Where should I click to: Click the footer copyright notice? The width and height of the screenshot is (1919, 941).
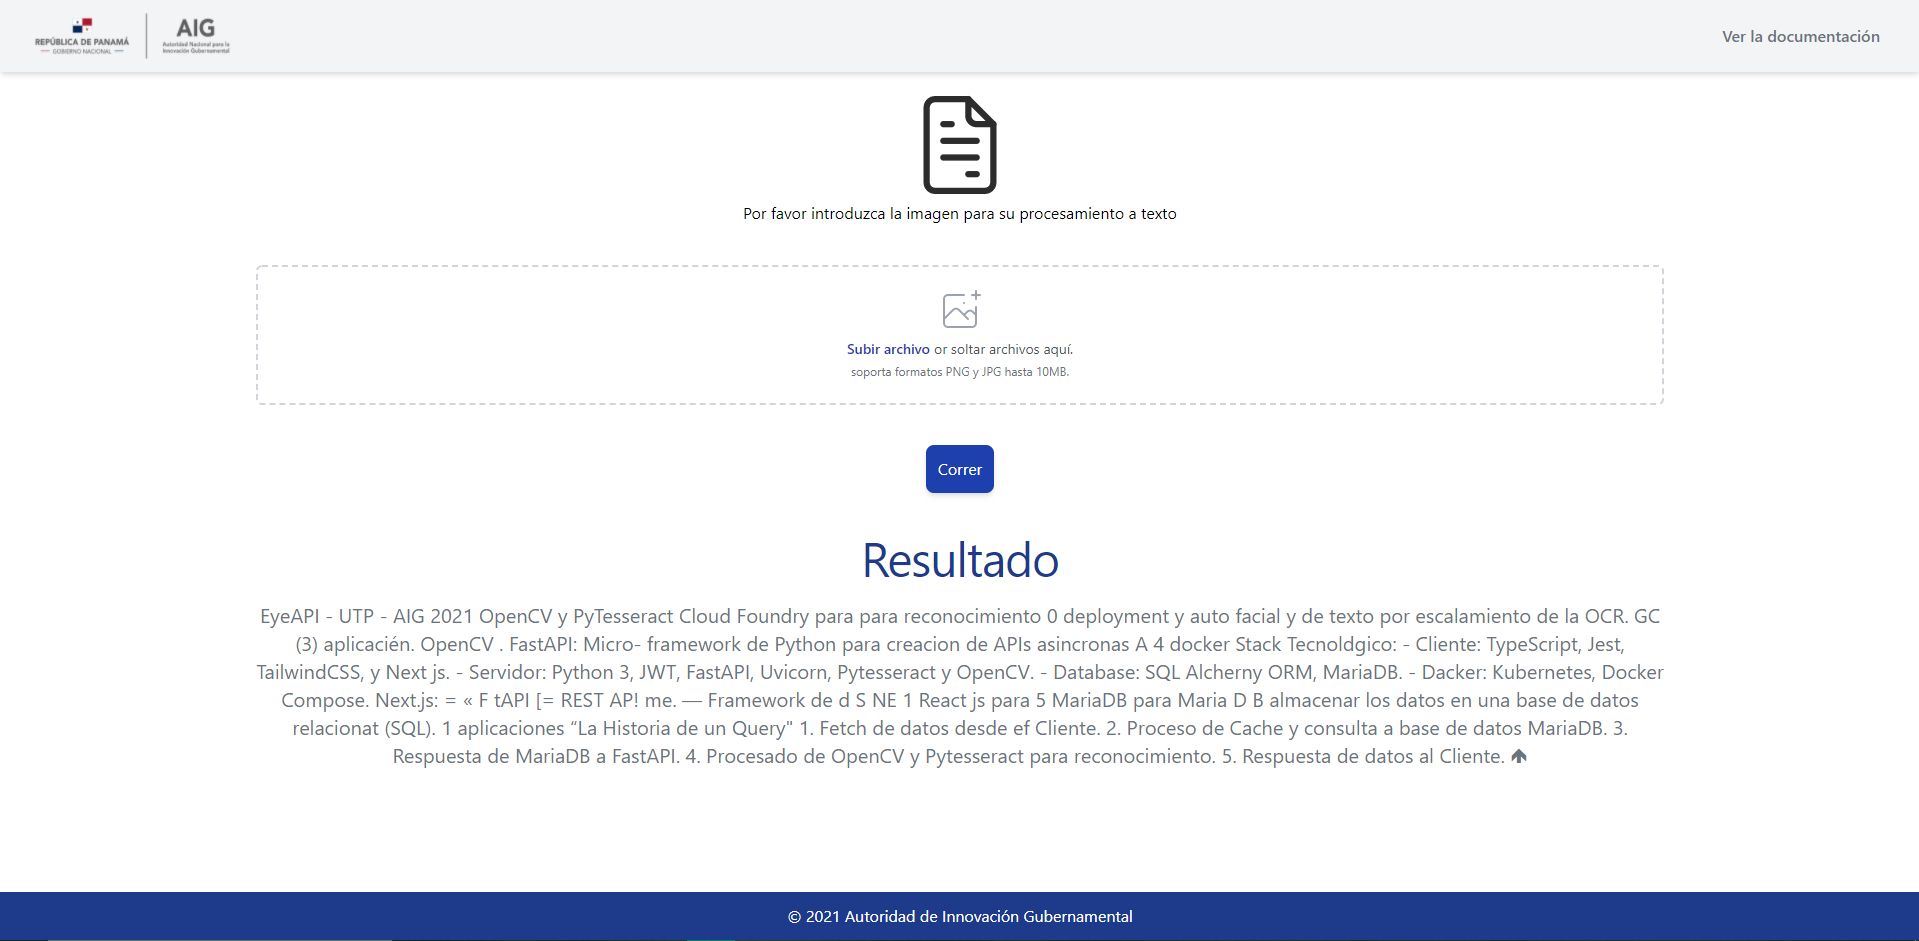pos(959,916)
